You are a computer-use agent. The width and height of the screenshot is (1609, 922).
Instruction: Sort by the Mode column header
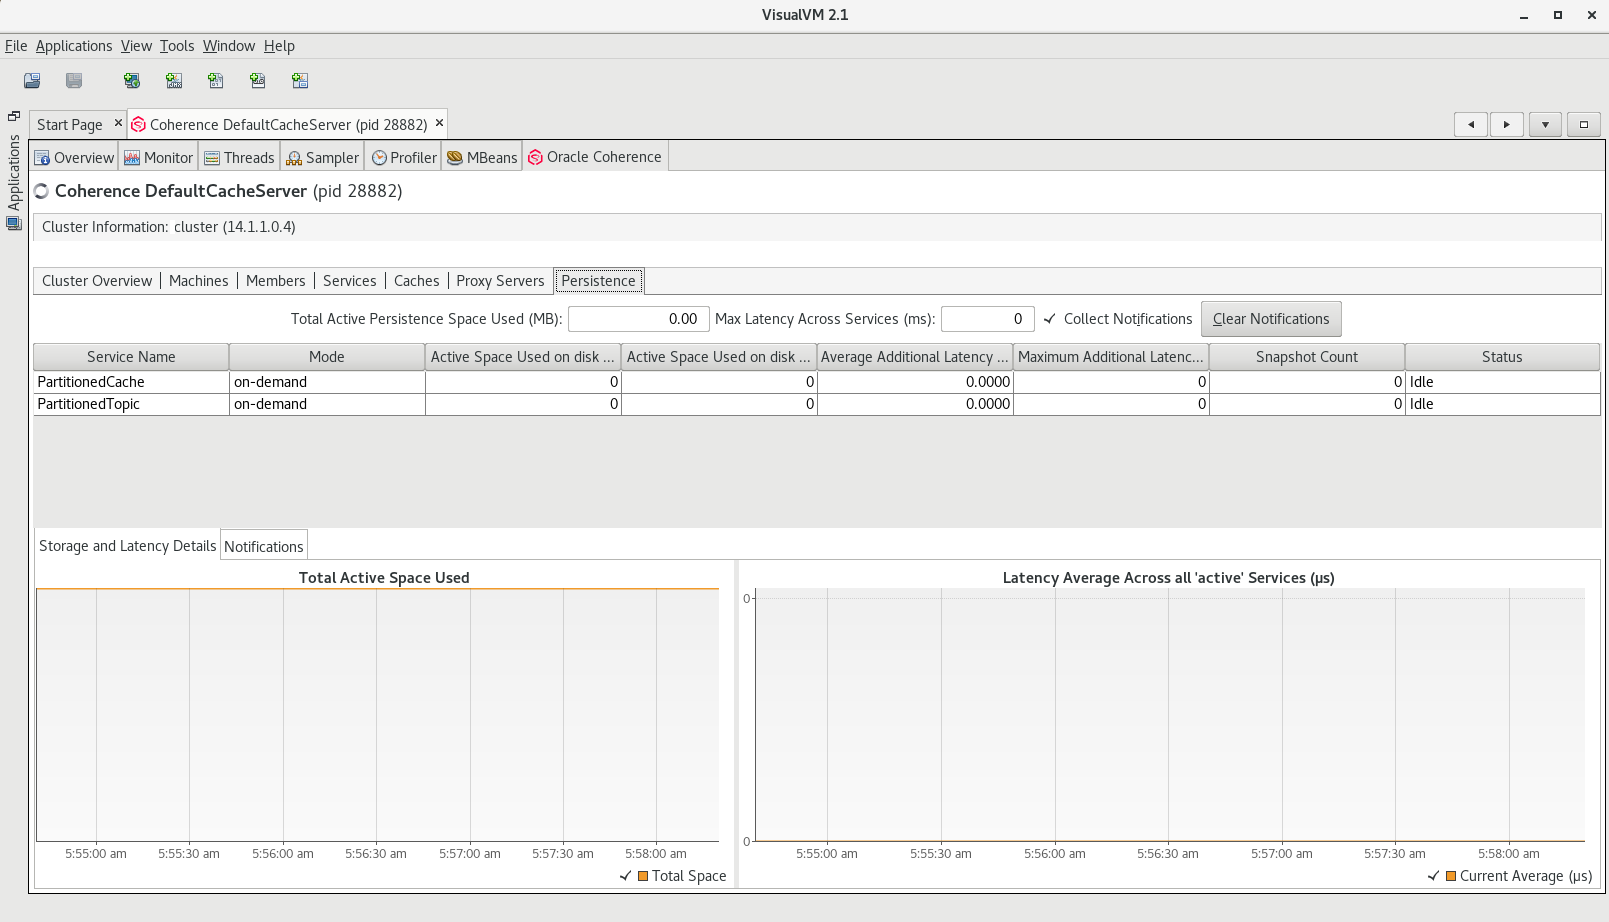pyautogui.click(x=327, y=357)
